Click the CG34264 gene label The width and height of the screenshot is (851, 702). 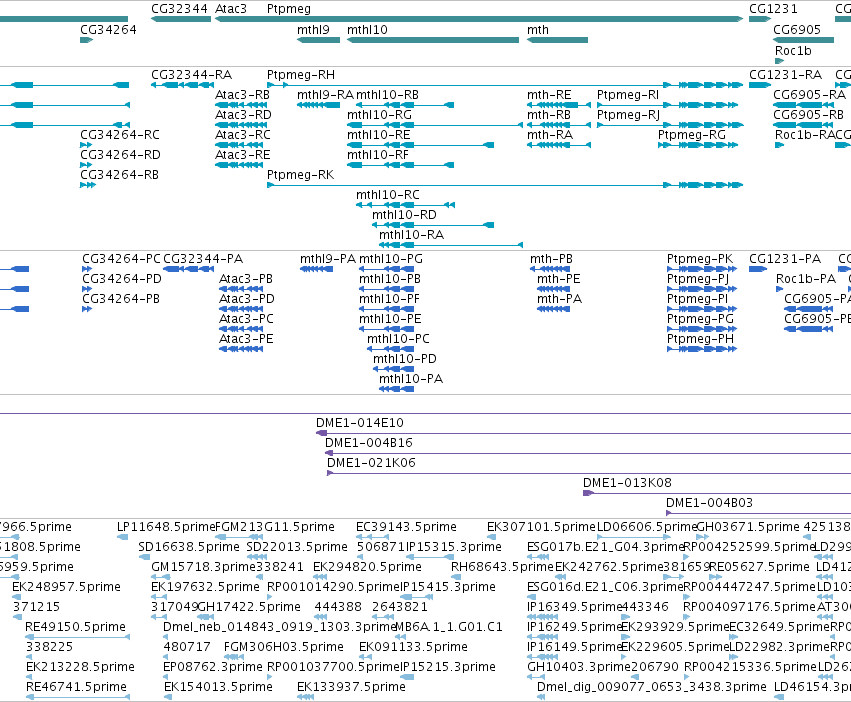tap(108, 30)
